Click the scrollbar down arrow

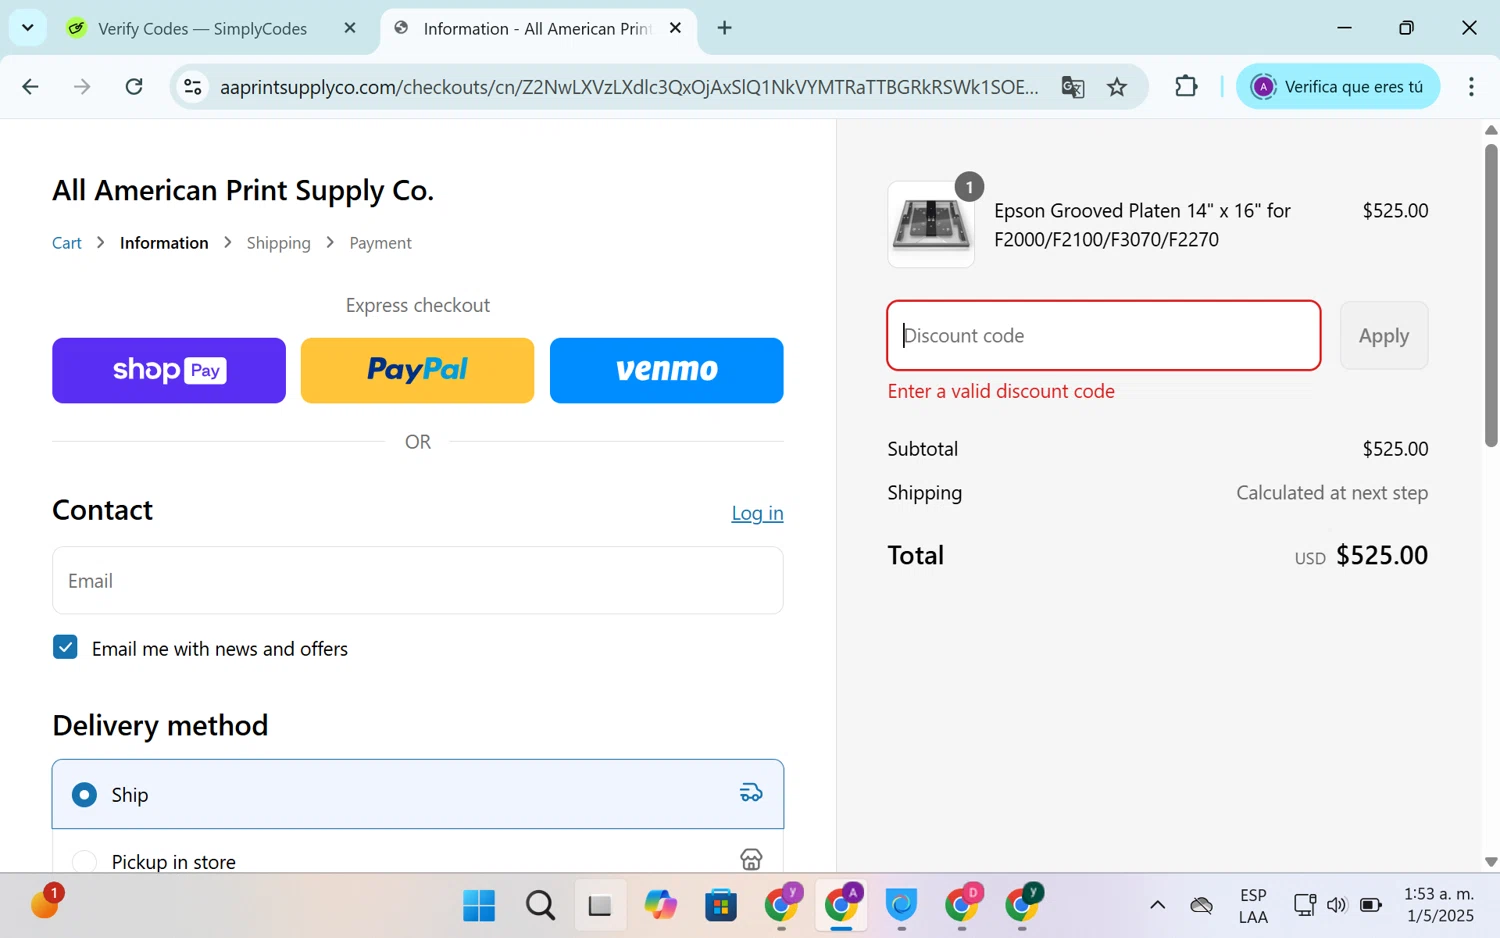point(1491,861)
